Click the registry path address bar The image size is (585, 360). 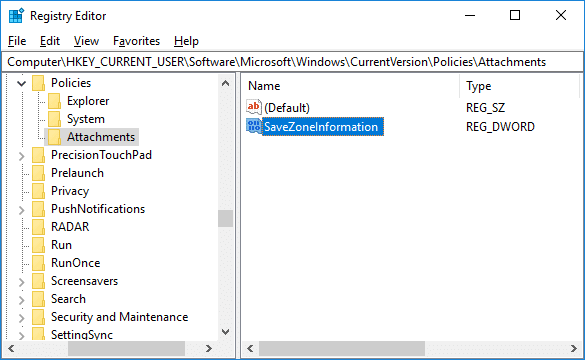click(292, 62)
